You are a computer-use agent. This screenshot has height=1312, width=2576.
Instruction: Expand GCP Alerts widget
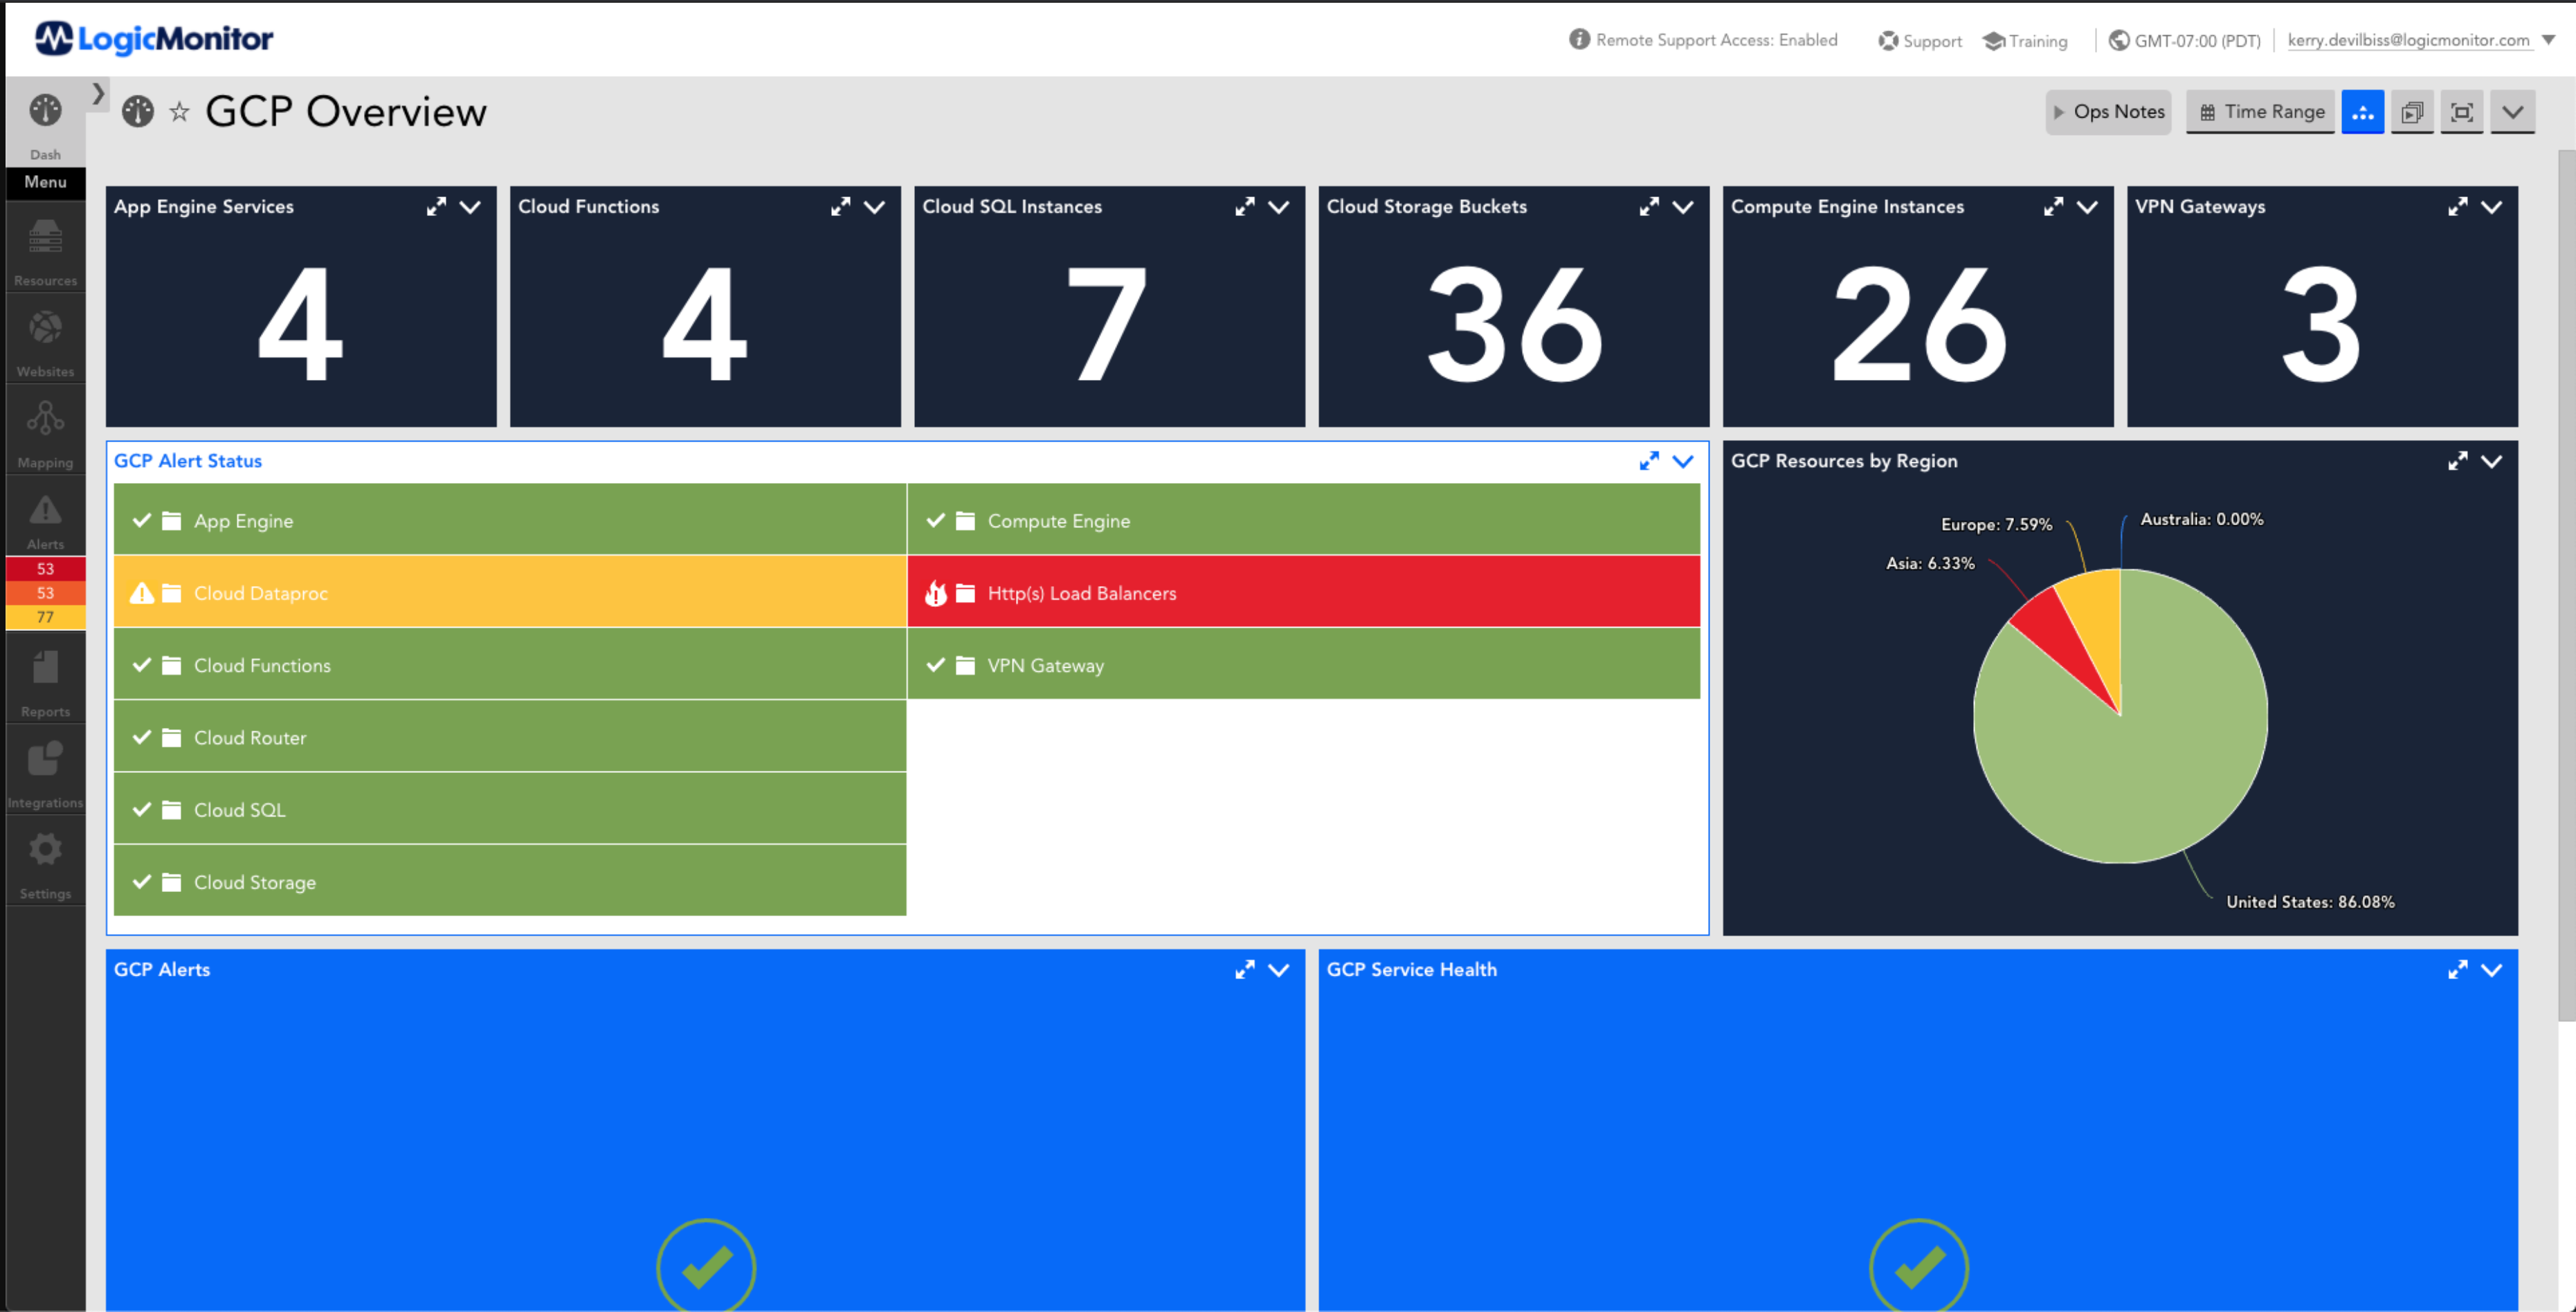pos(1244,969)
